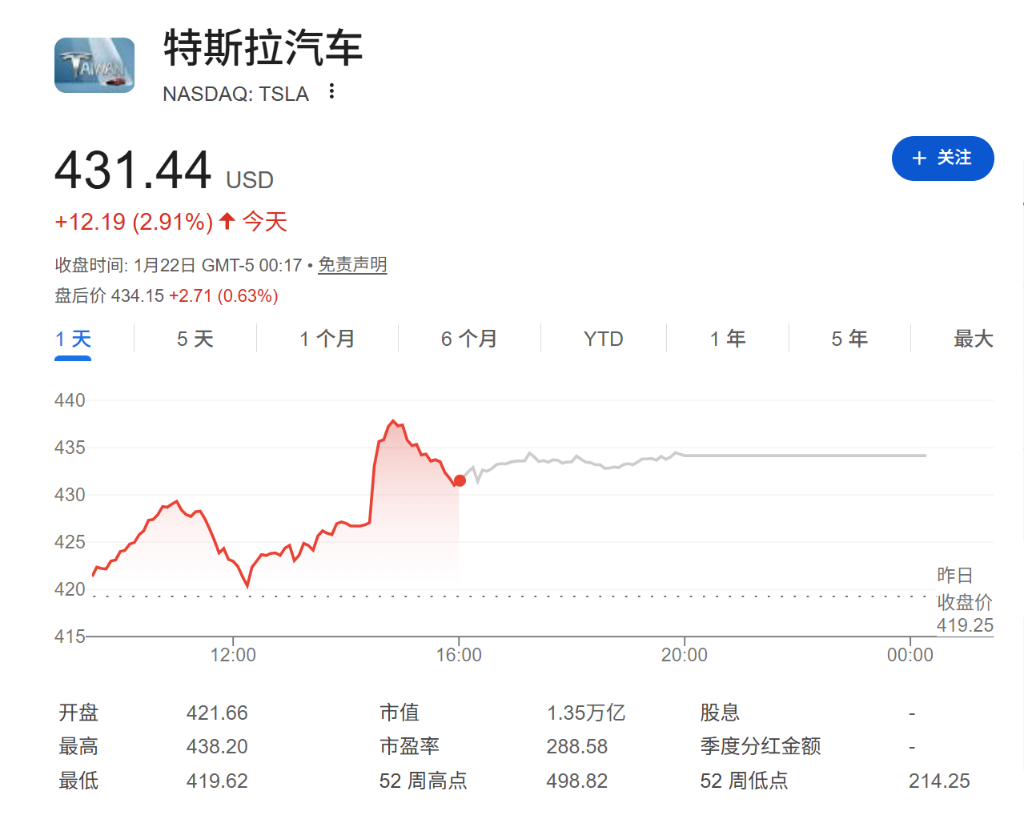The width and height of the screenshot is (1024, 821).
Task: Switch to the 1 年 tab
Action: pos(728,339)
